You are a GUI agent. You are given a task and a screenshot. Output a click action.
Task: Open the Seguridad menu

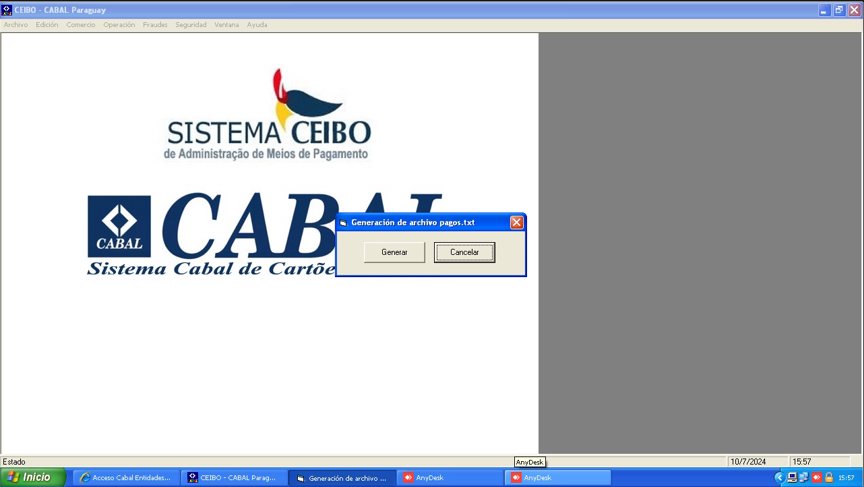191,25
